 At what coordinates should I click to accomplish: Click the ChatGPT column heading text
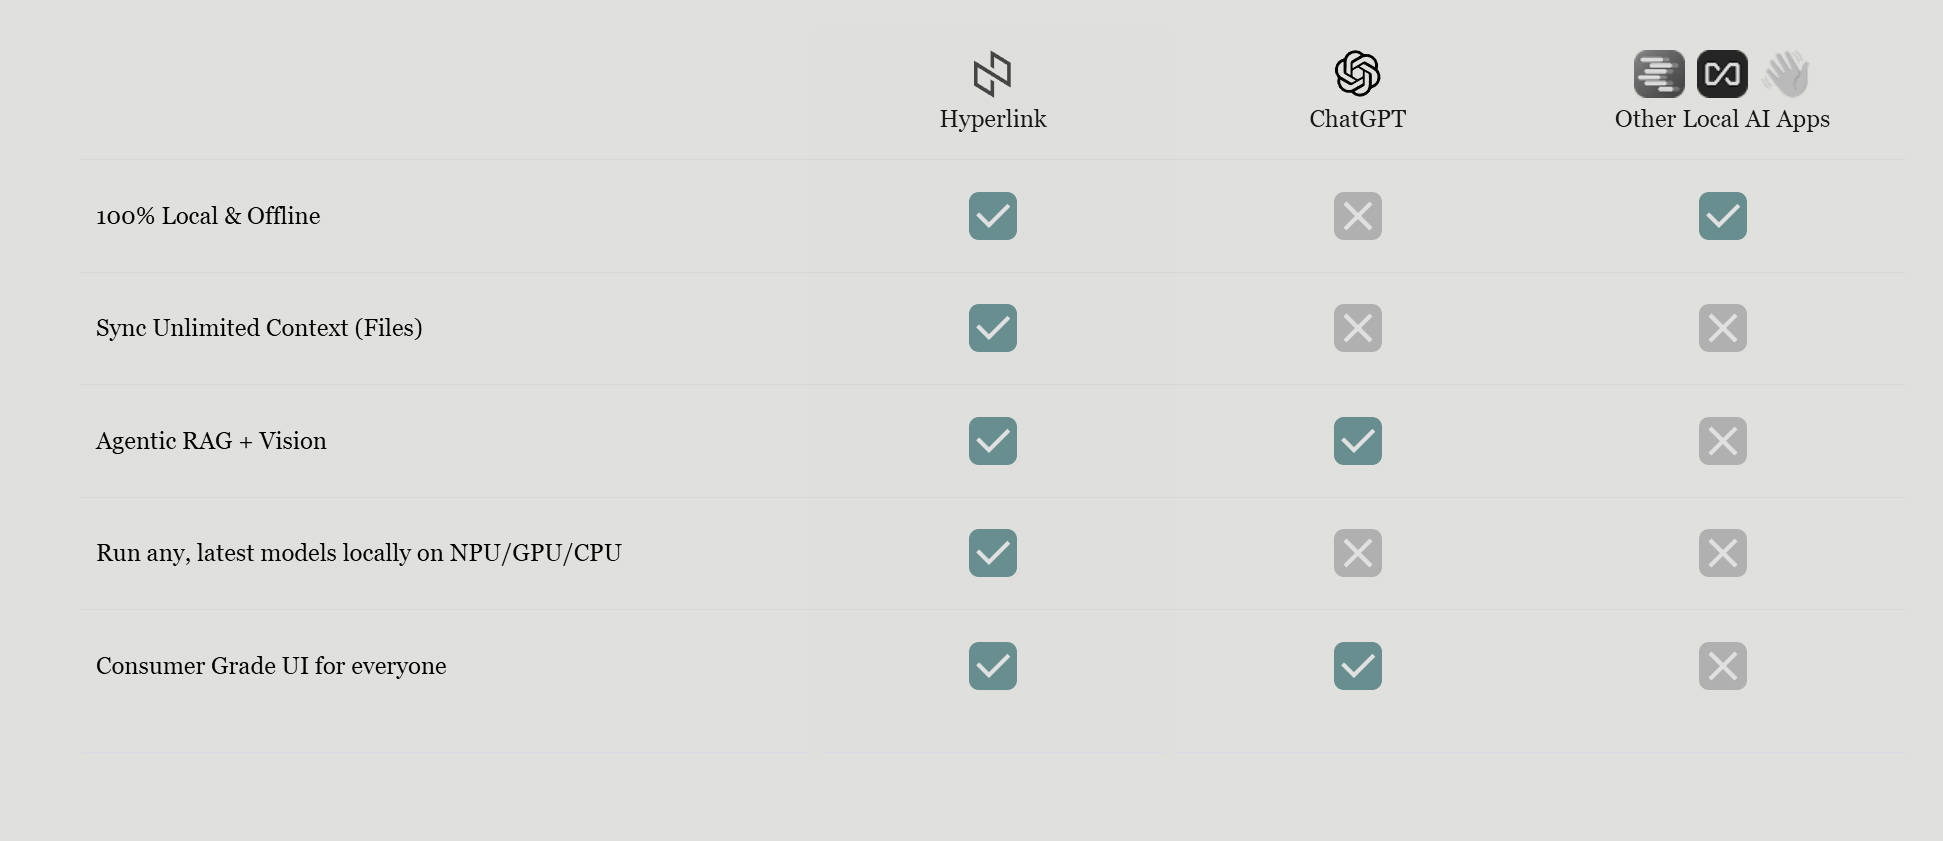1357,119
